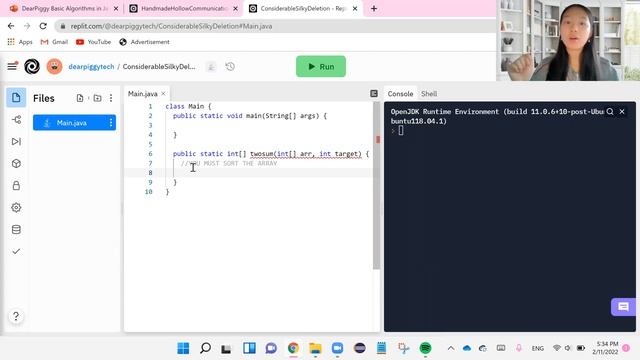Open the Unit tests checkmark icon

(x=16, y=251)
